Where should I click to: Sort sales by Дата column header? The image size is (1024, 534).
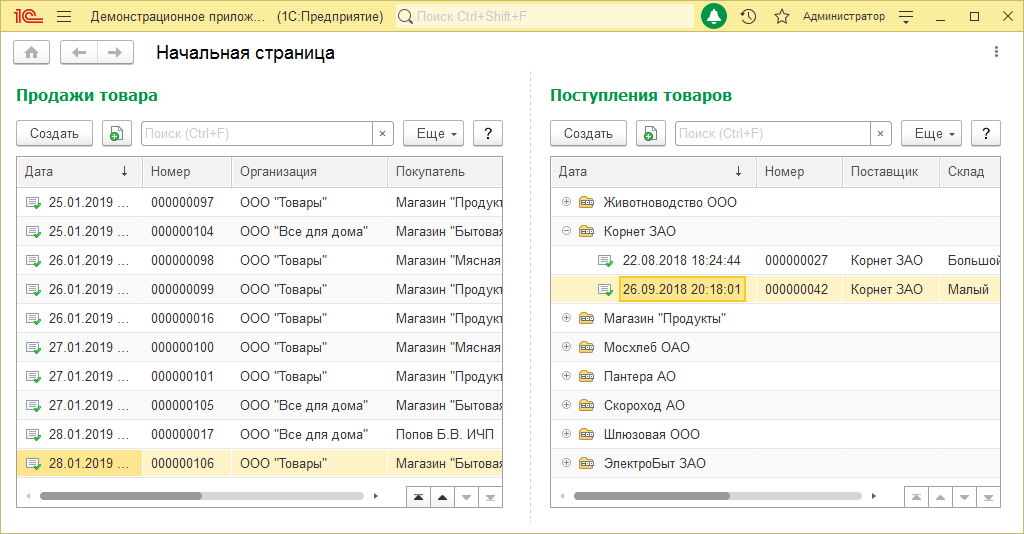coord(80,172)
